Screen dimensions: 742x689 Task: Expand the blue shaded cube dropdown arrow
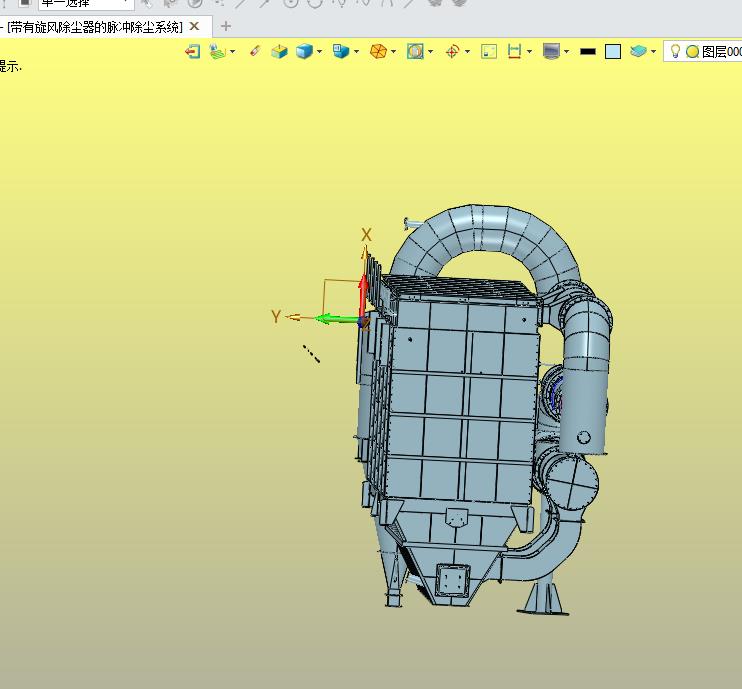(320, 51)
